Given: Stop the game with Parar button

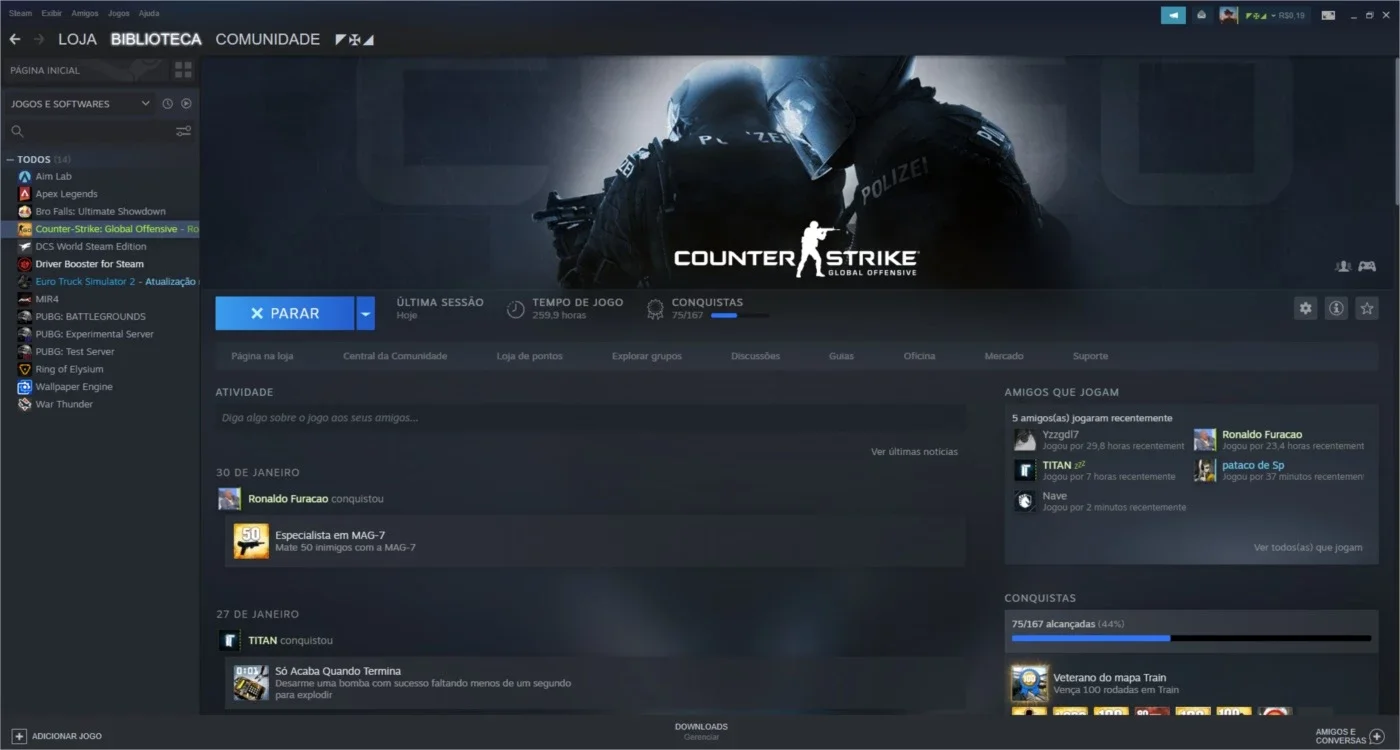Looking at the screenshot, I should tap(285, 313).
